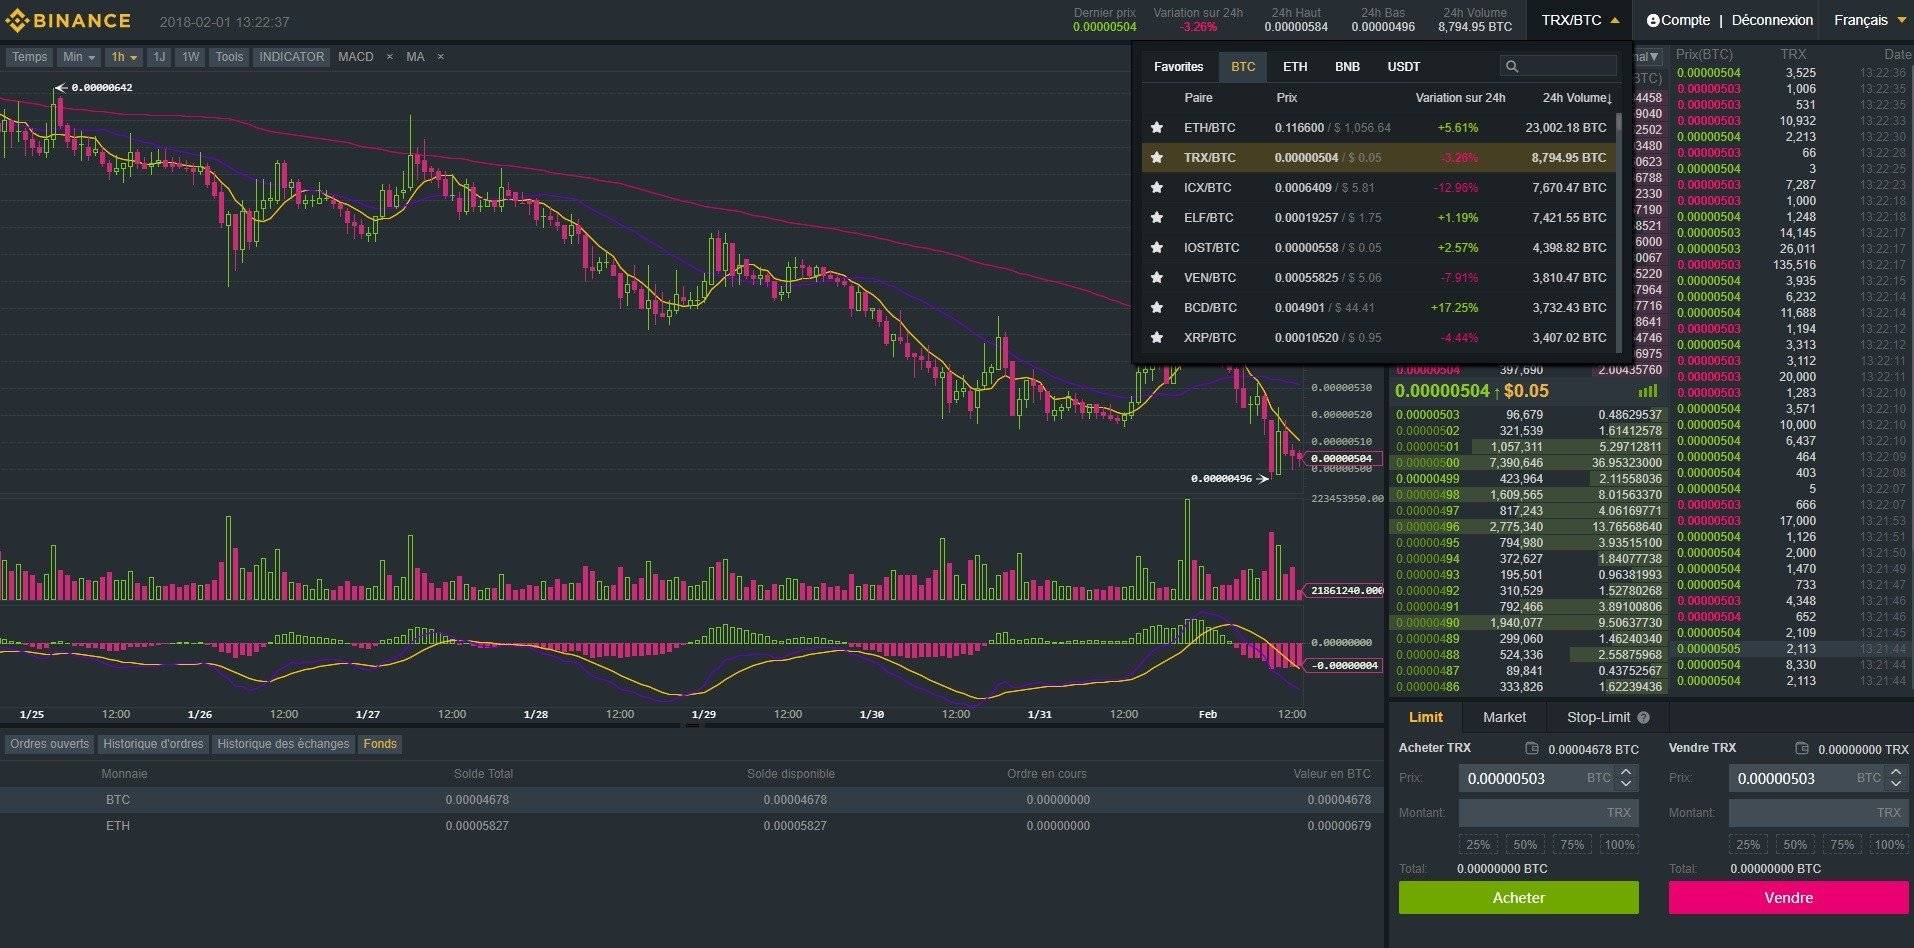Click the Binance logo

[x=68, y=20]
